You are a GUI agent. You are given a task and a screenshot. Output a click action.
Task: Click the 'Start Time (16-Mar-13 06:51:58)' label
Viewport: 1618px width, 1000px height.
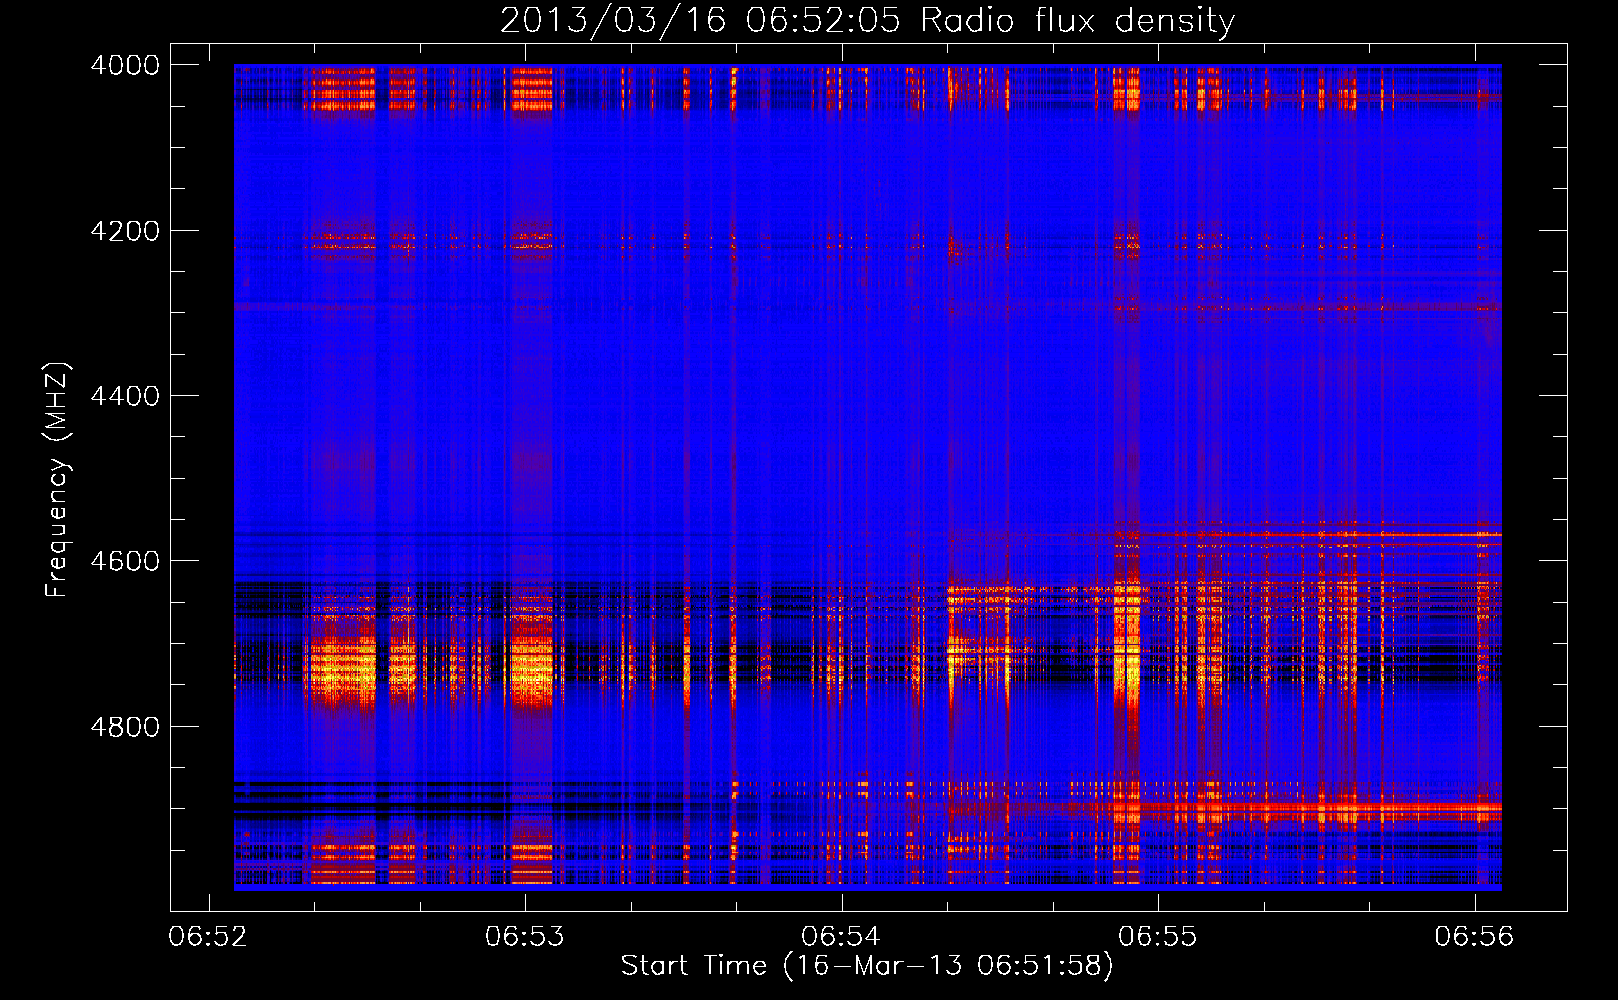point(867,966)
